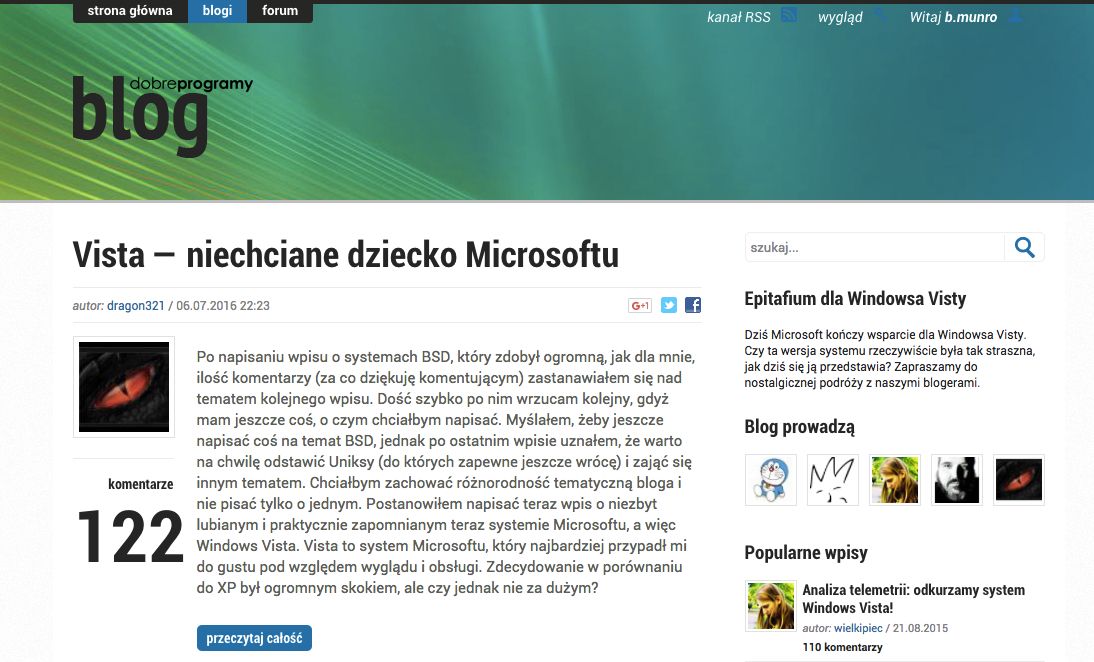Switch to the forum tab

280,11
